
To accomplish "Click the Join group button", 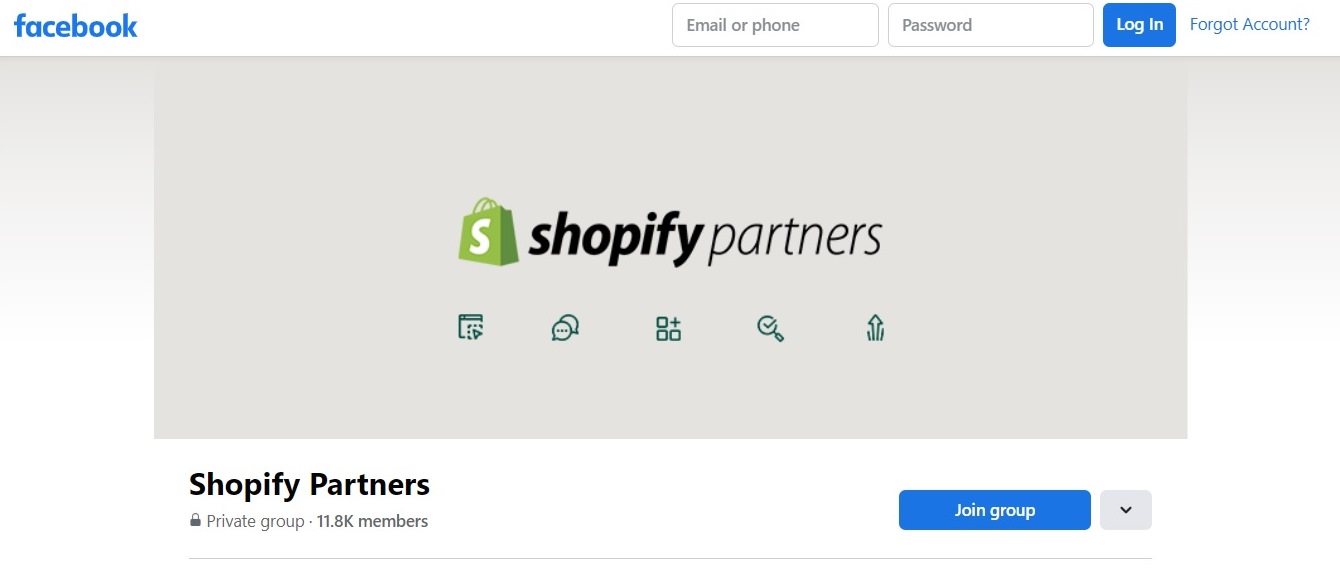I will point(995,510).
